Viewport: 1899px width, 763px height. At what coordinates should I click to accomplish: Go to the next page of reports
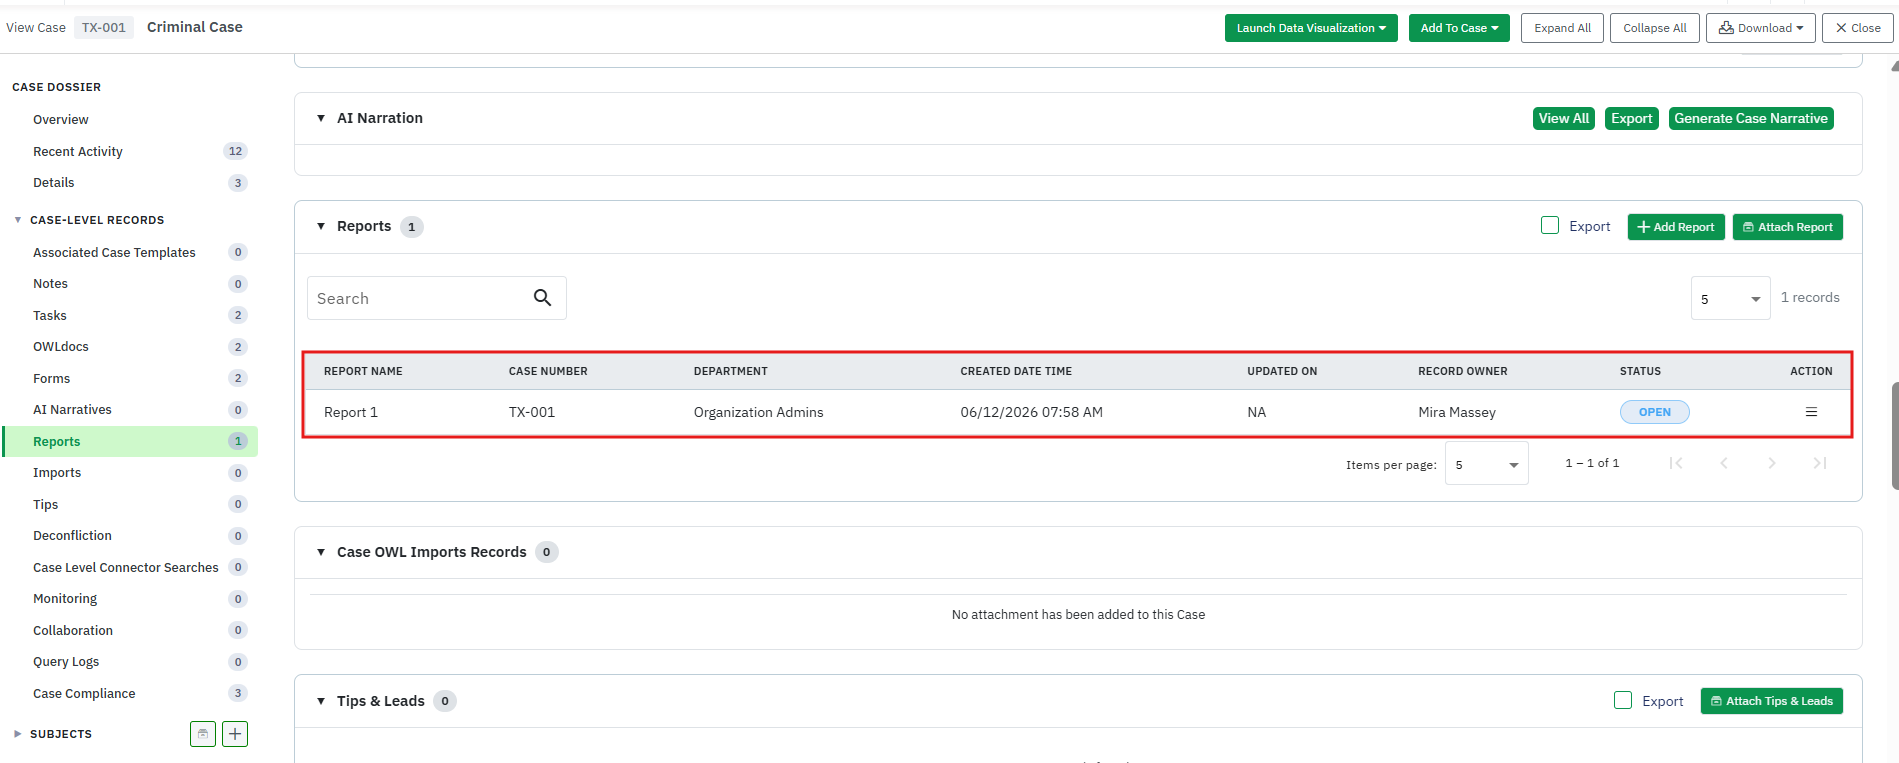click(1772, 463)
